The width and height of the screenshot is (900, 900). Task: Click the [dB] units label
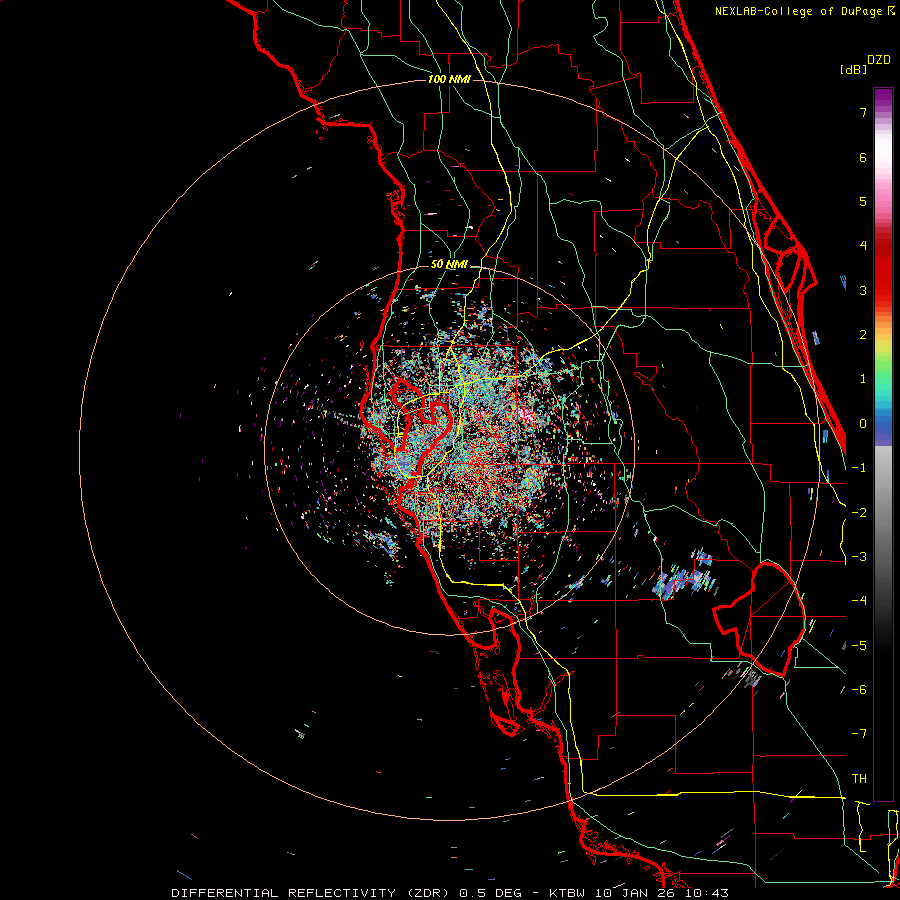854,69
